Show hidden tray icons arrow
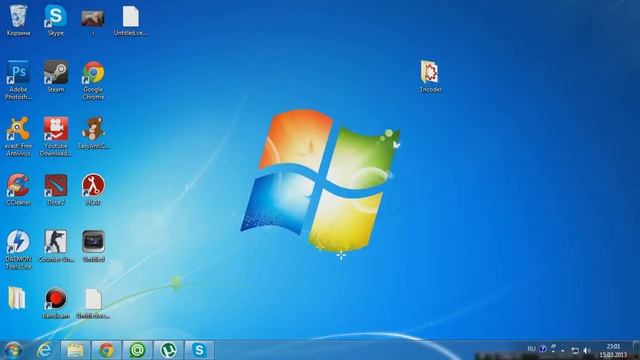 tap(562, 350)
